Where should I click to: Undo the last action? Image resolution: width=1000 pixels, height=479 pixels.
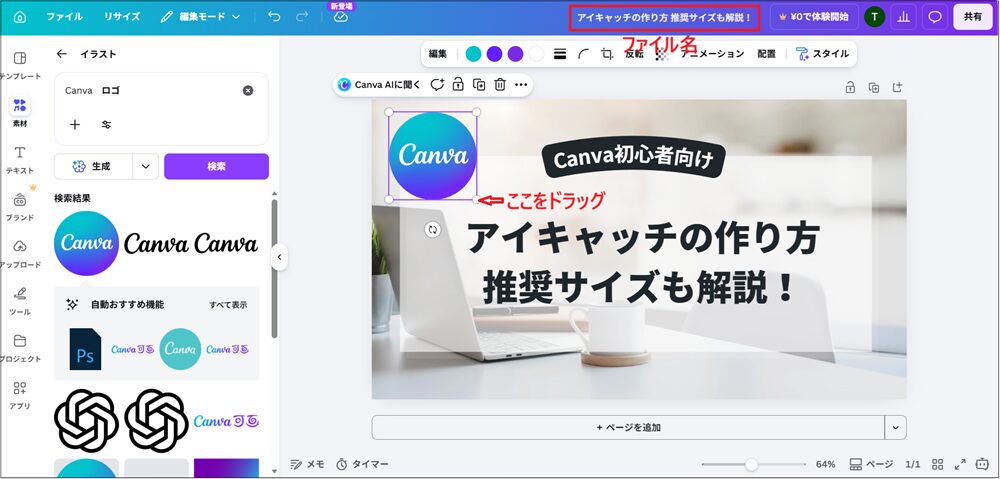pos(274,17)
